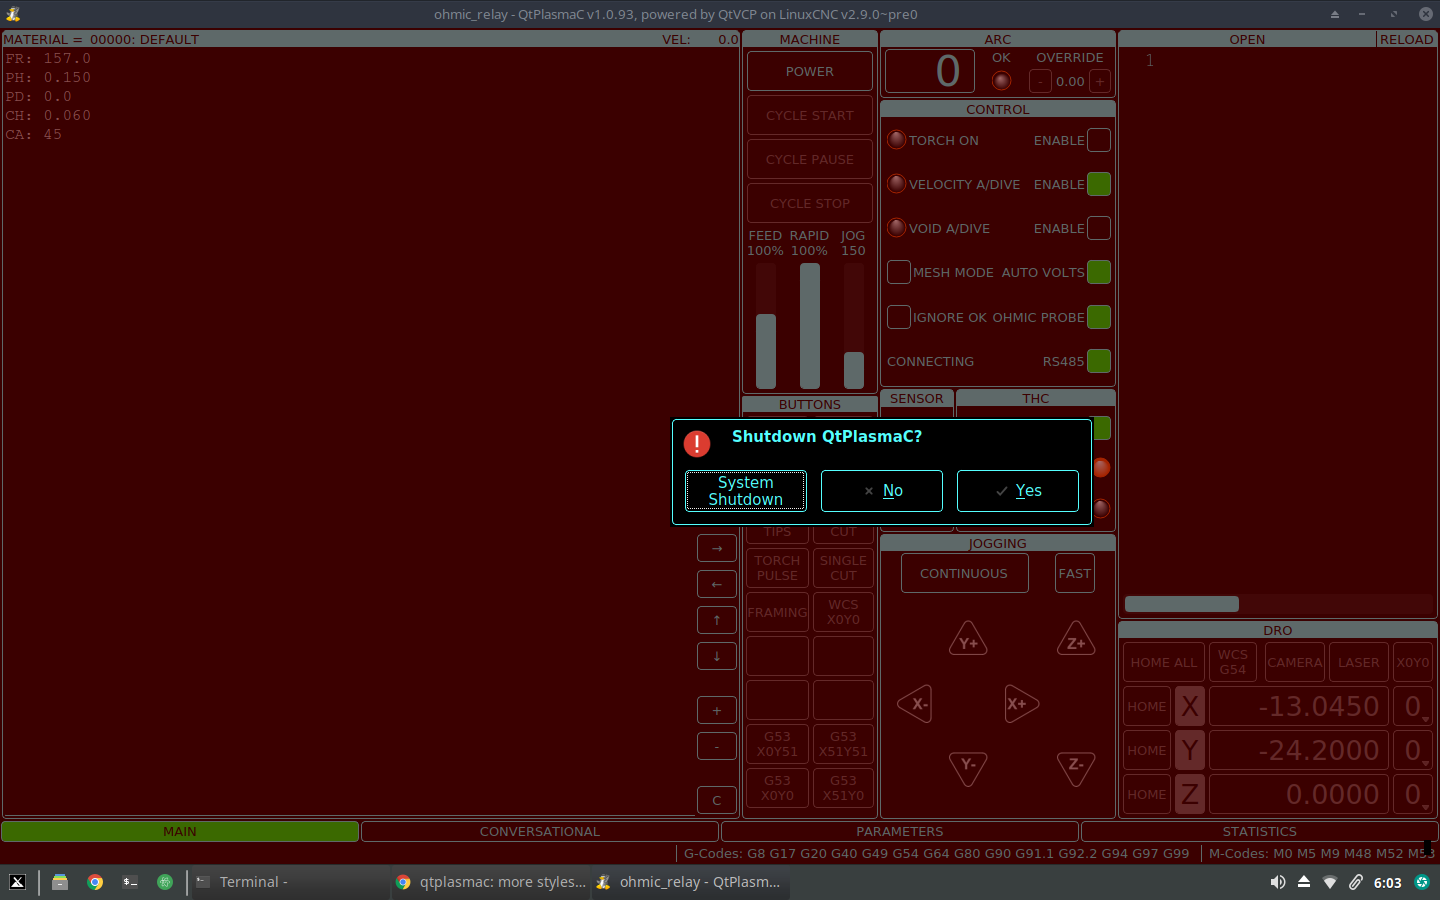Click CONTINUOUS jog mode button
The width and height of the screenshot is (1440, 900).
(964, 573)
